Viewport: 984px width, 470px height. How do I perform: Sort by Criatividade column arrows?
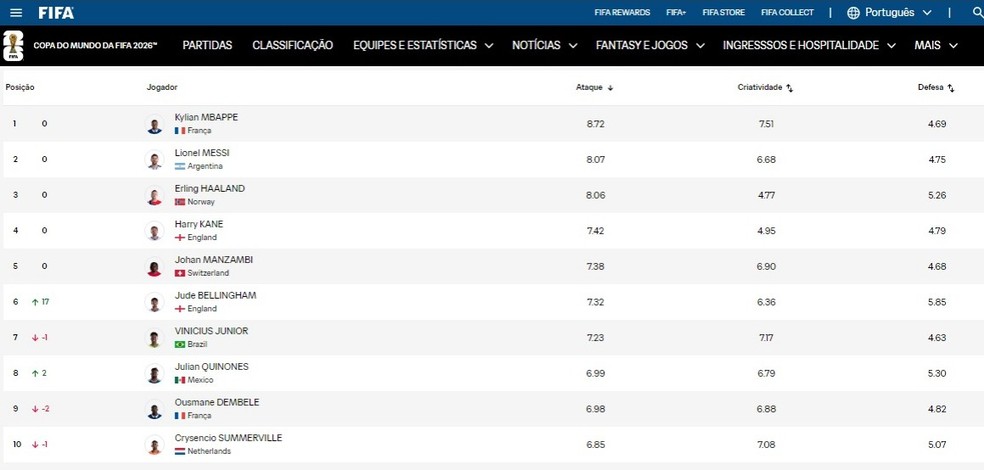(x=789, y=88)
